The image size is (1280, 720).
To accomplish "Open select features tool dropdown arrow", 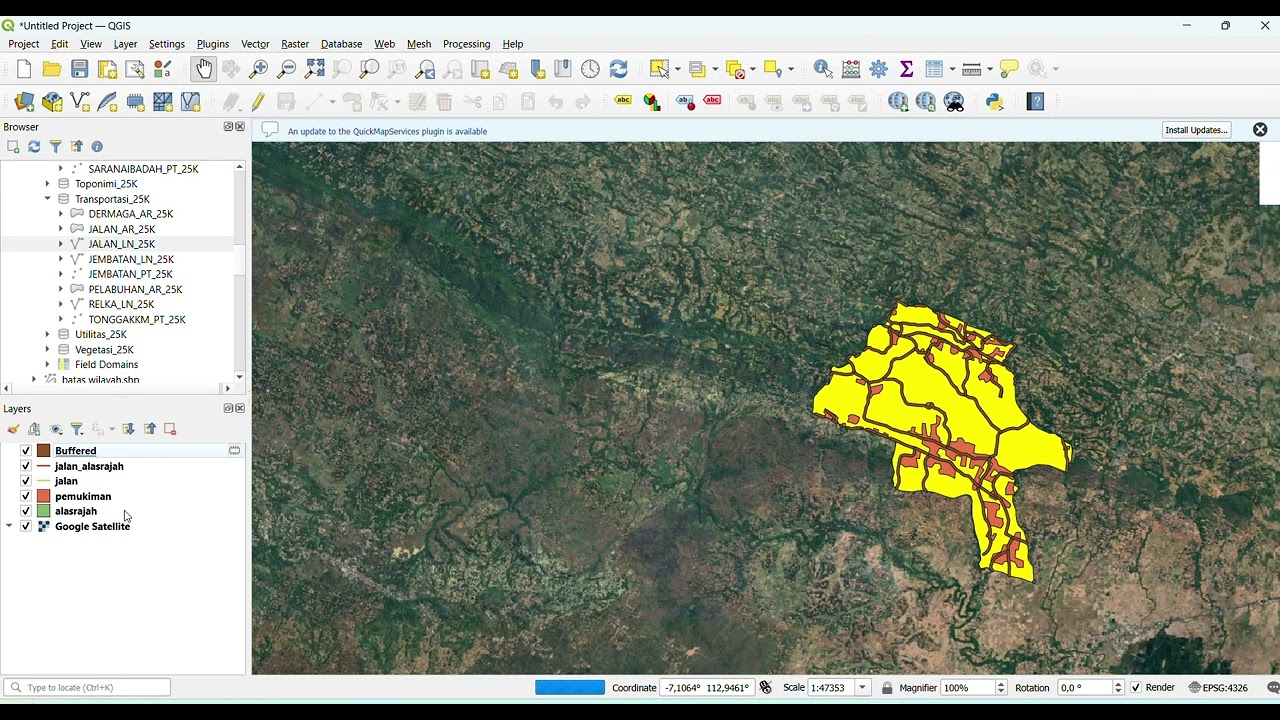I will pyautogui.click(x=677, y=69).
